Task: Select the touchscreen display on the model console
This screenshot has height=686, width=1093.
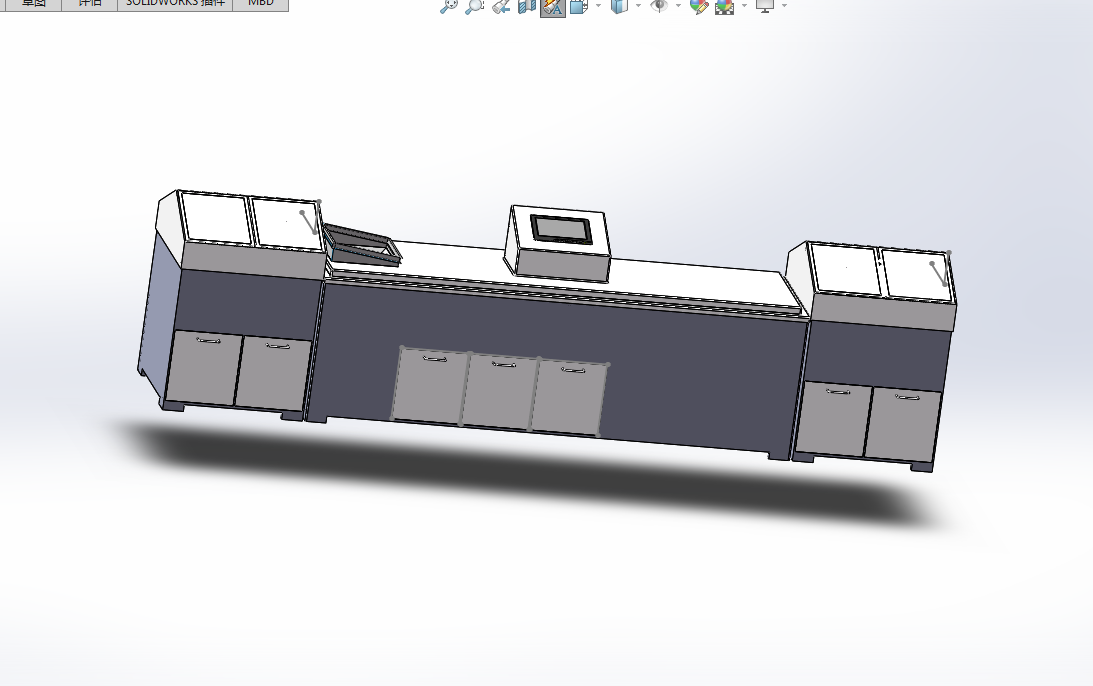Action: coord(561,229)
